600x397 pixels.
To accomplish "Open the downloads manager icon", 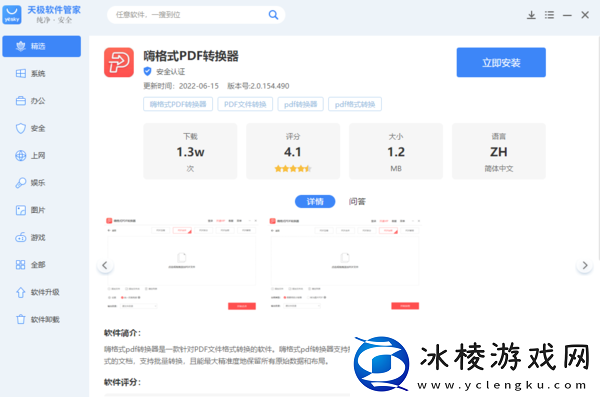I will [x=531, y=15].
